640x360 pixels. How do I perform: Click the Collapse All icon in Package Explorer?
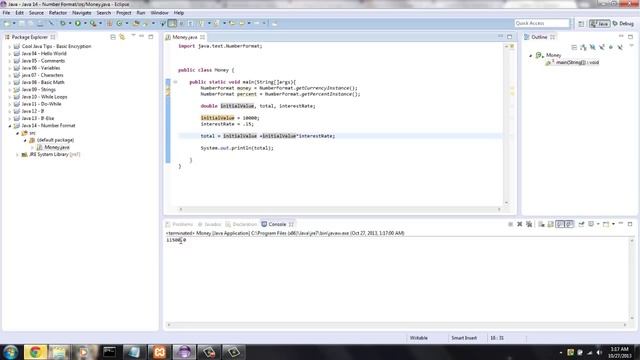click(x=113, y=37)
